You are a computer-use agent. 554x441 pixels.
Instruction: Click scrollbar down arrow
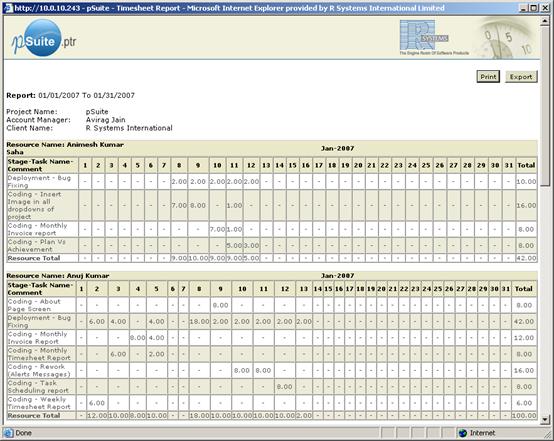(x=544, y=419)
